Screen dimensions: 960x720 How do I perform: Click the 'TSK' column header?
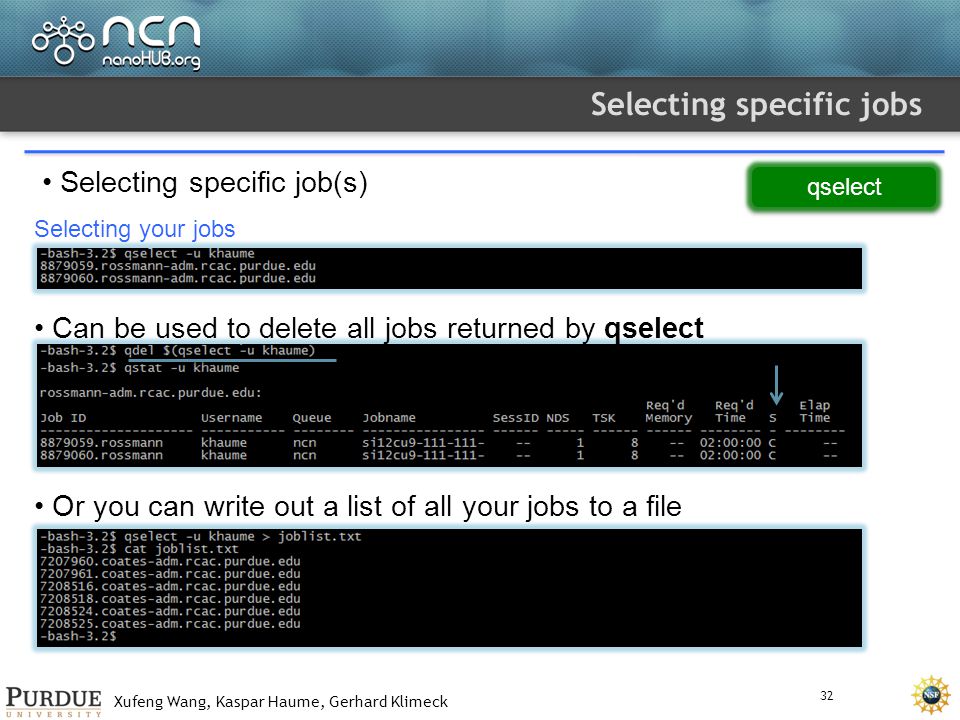[603, 418]
